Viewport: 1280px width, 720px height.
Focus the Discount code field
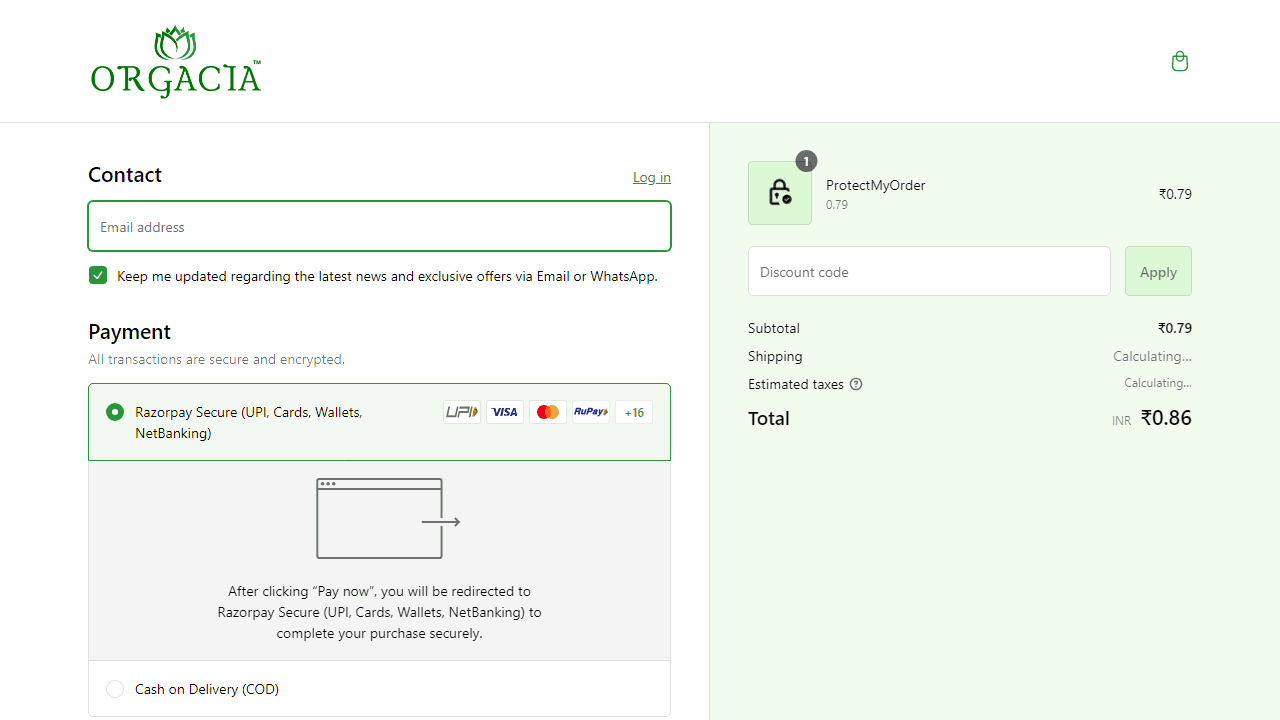929,271
